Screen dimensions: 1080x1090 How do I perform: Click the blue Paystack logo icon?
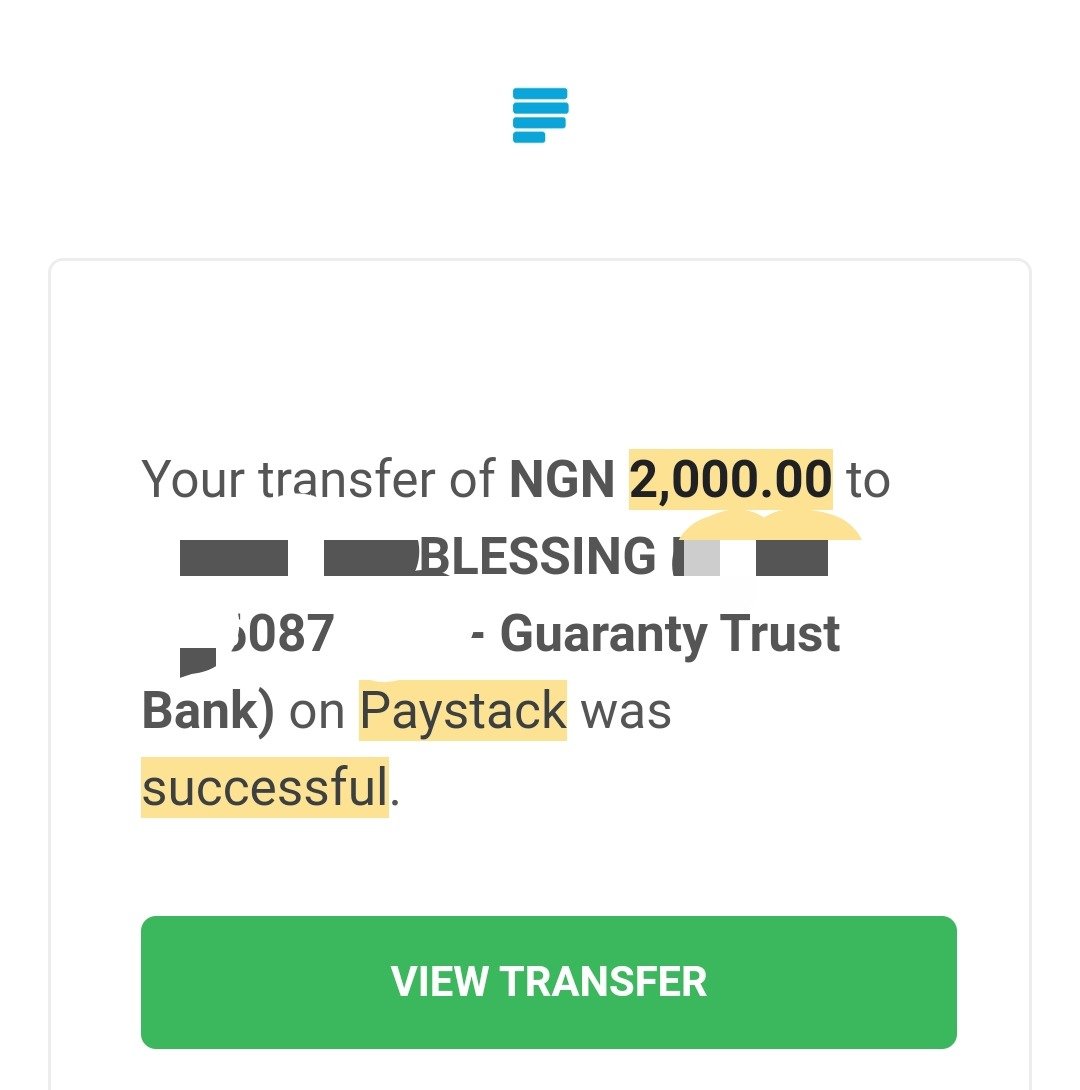540,115
